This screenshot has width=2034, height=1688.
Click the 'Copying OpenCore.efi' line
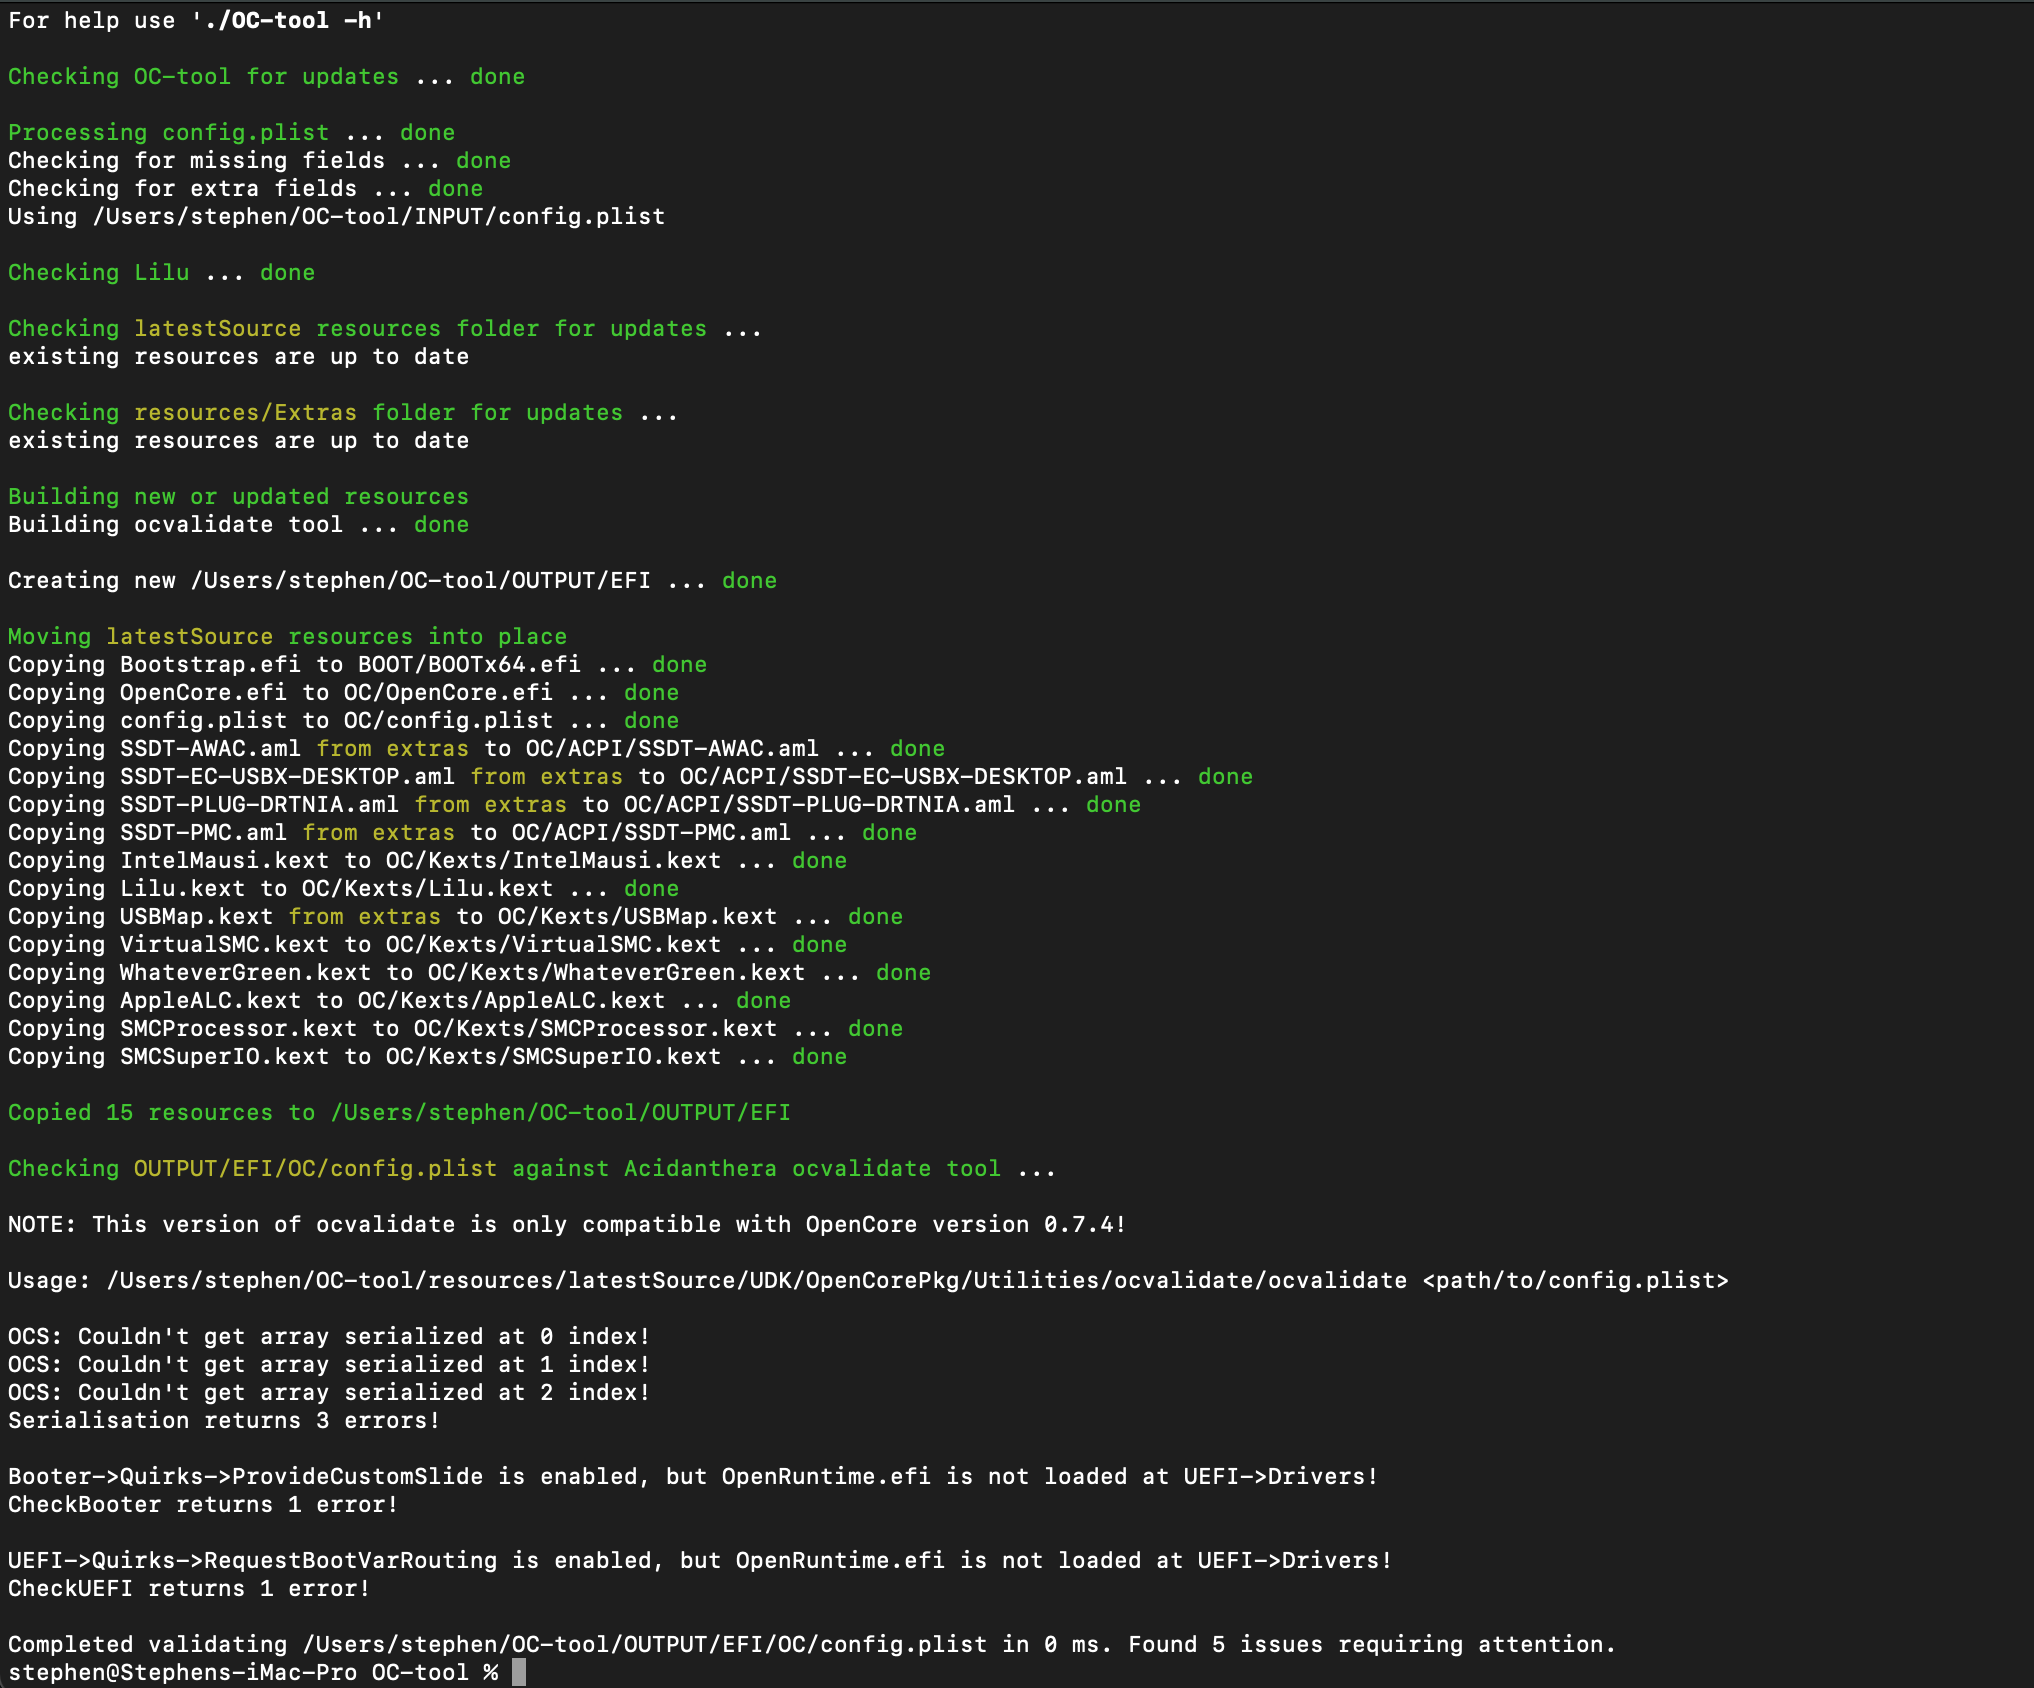(343, 692)
